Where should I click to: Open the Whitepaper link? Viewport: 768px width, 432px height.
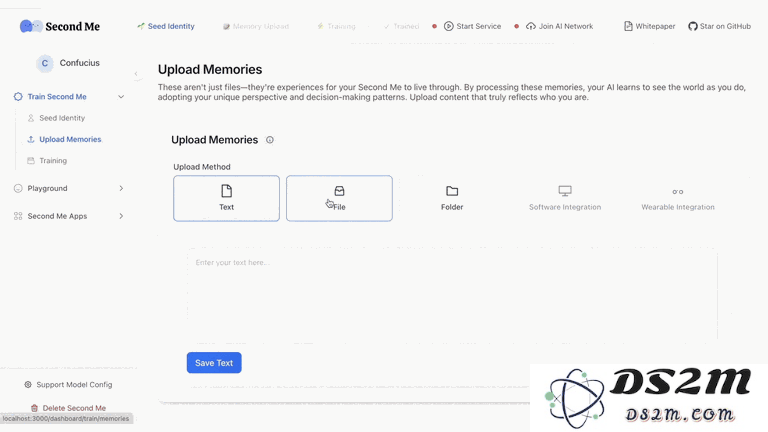point(649,26)
